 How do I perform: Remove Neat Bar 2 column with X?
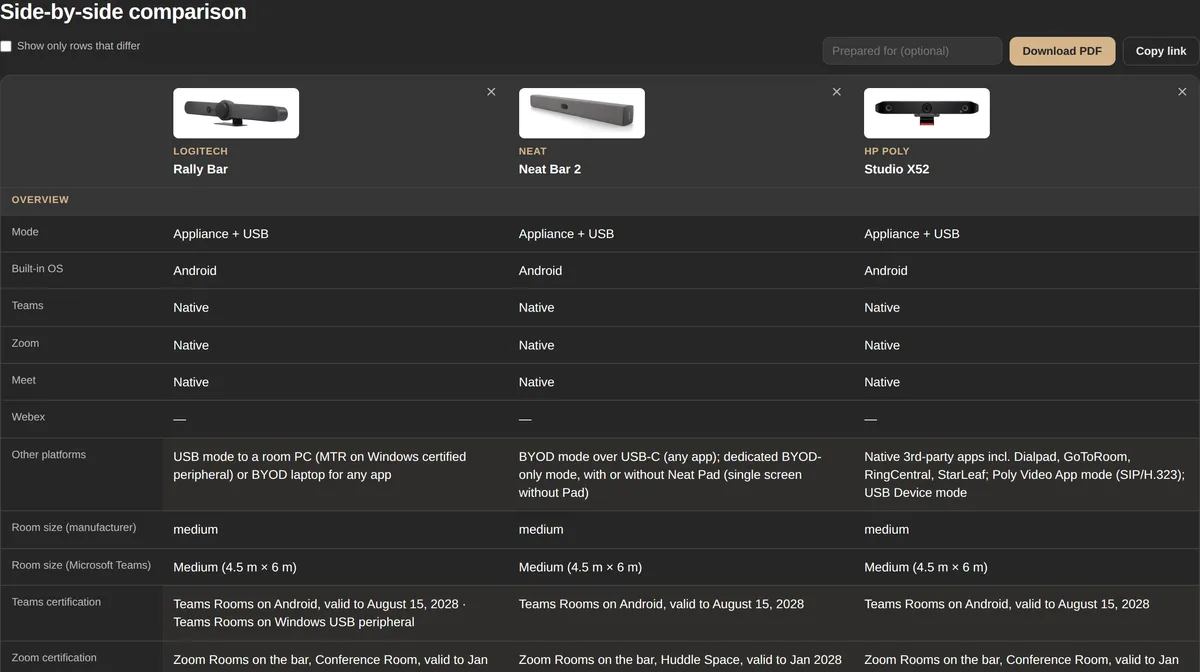point(837,92)
